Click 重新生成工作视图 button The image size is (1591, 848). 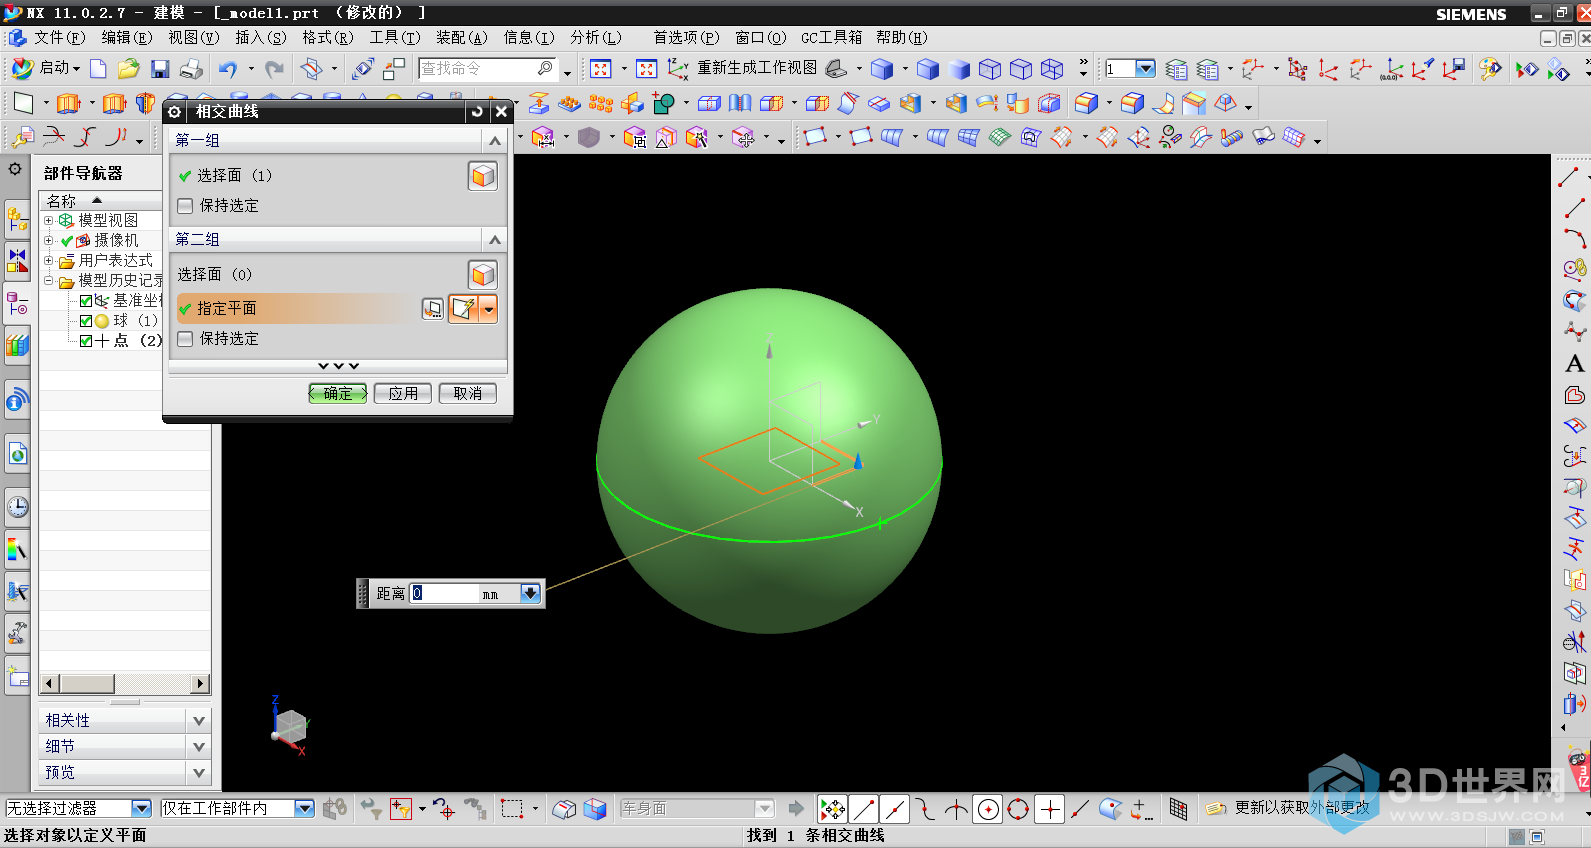point(757,68)
